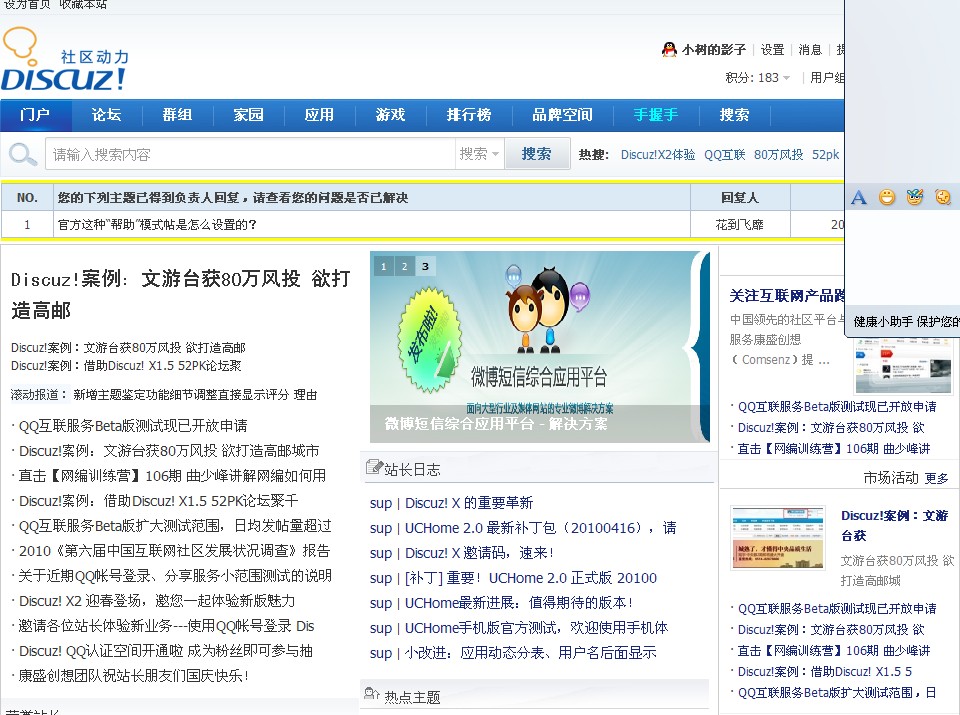The height and width of the screenshot is (715, 960).
Task: Open the yellow smiley emoticon picker
Action: point(887,197)
